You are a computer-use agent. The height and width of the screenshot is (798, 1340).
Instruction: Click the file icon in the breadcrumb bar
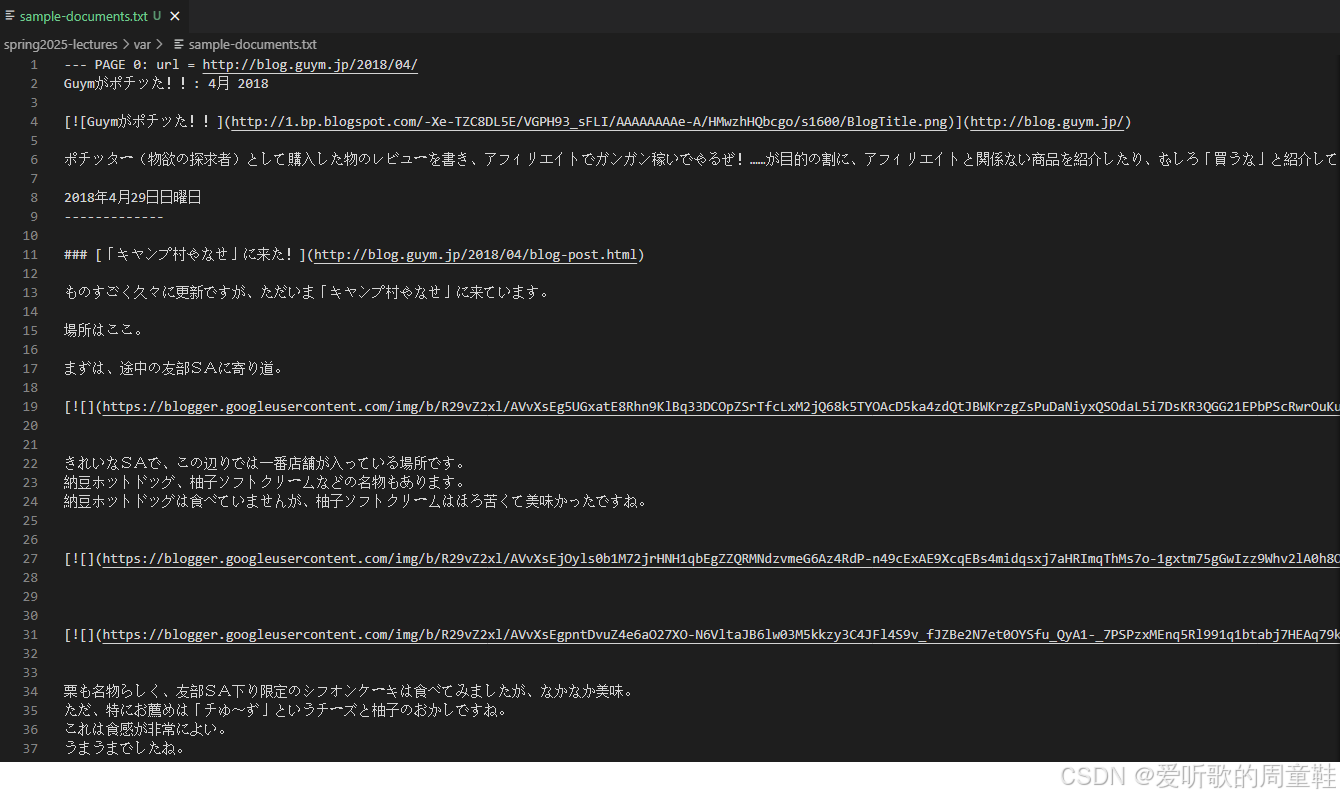178,44
